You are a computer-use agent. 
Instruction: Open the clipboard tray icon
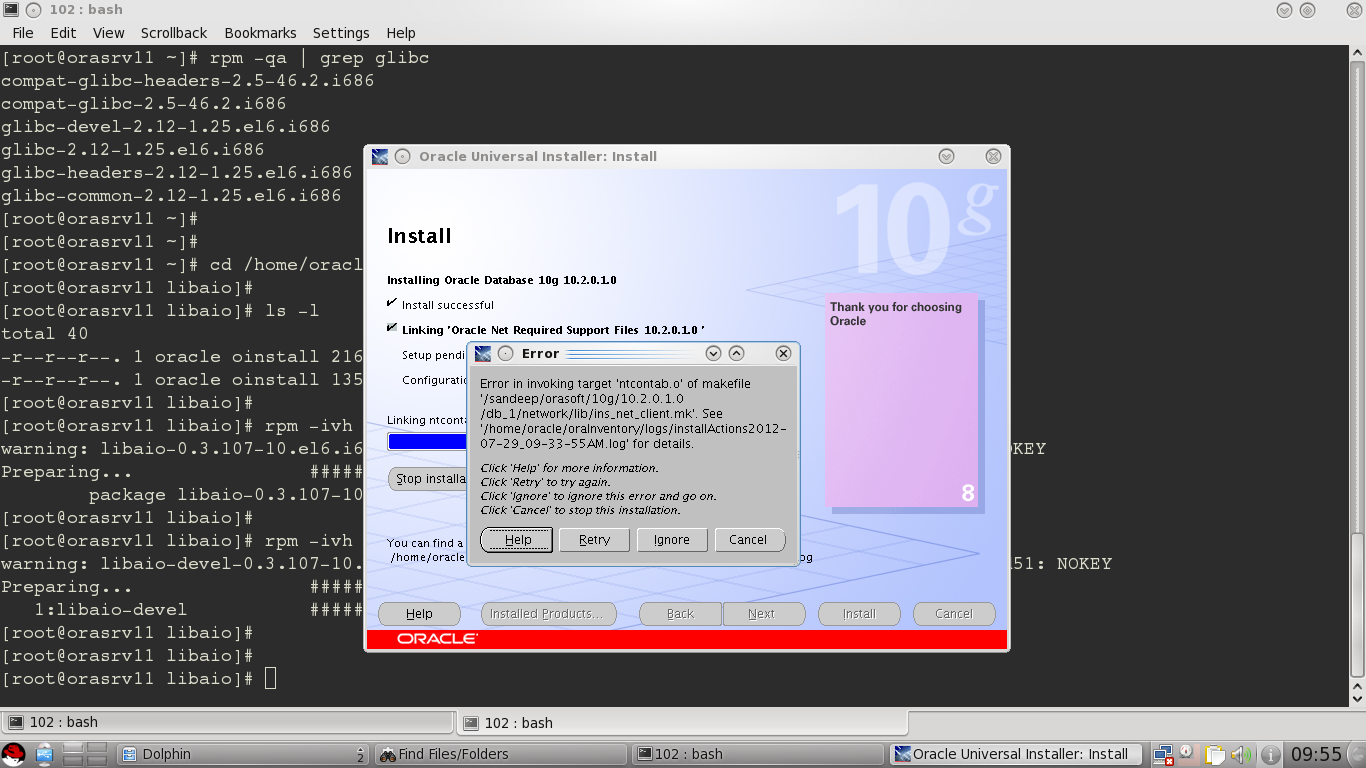1215,755
